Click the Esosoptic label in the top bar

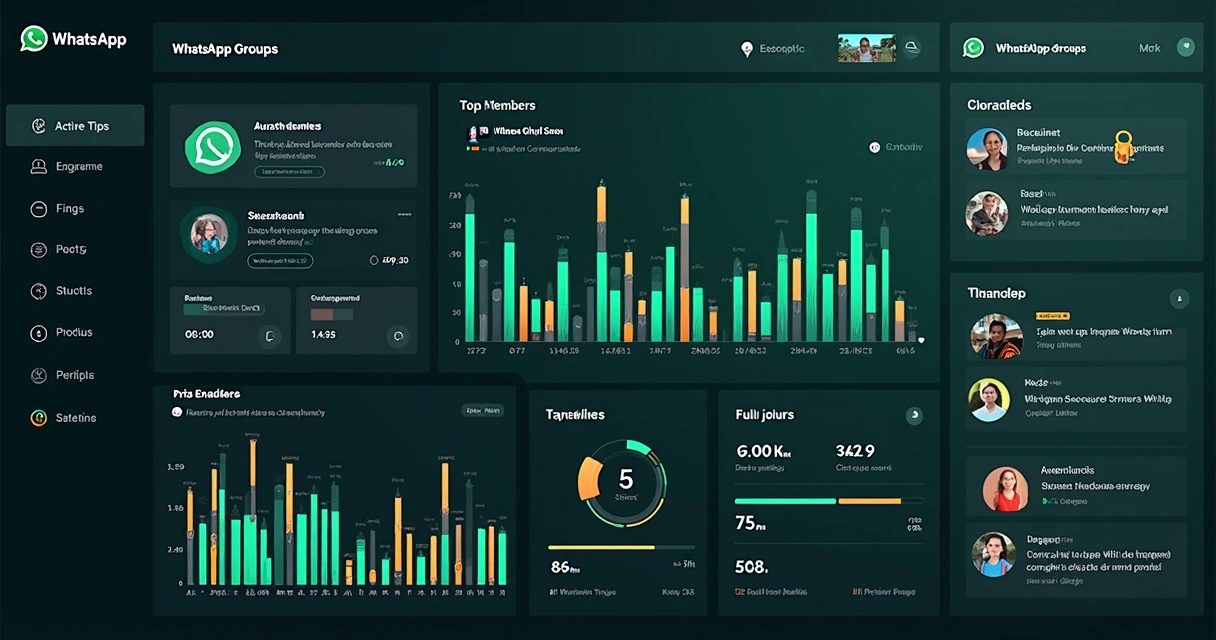[782, 48]
